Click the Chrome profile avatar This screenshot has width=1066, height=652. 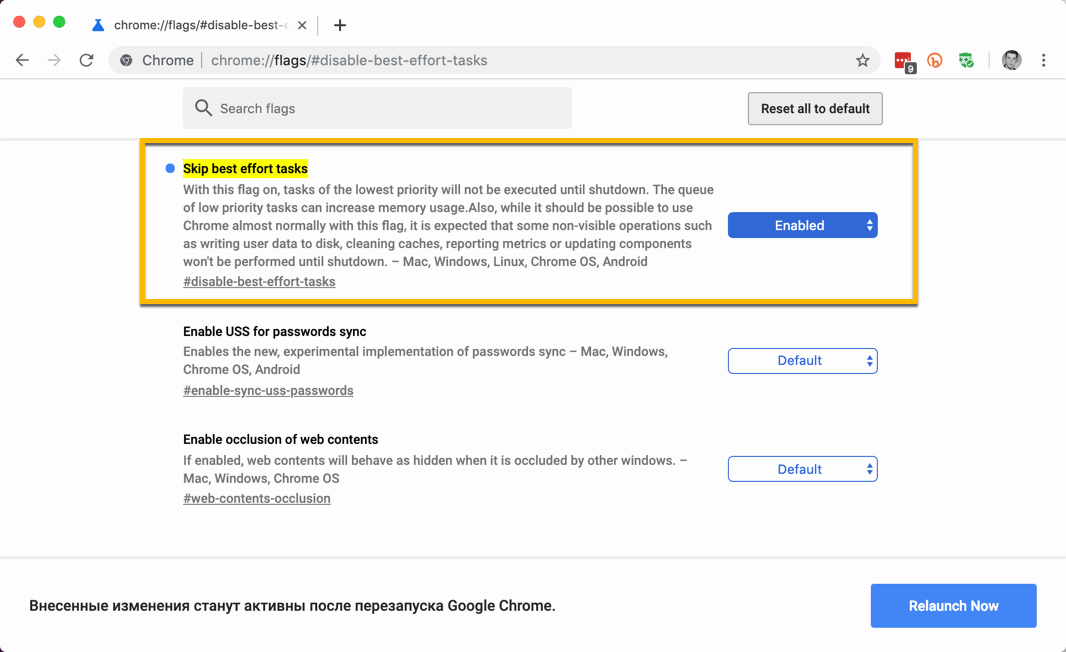click(1011, 60)
